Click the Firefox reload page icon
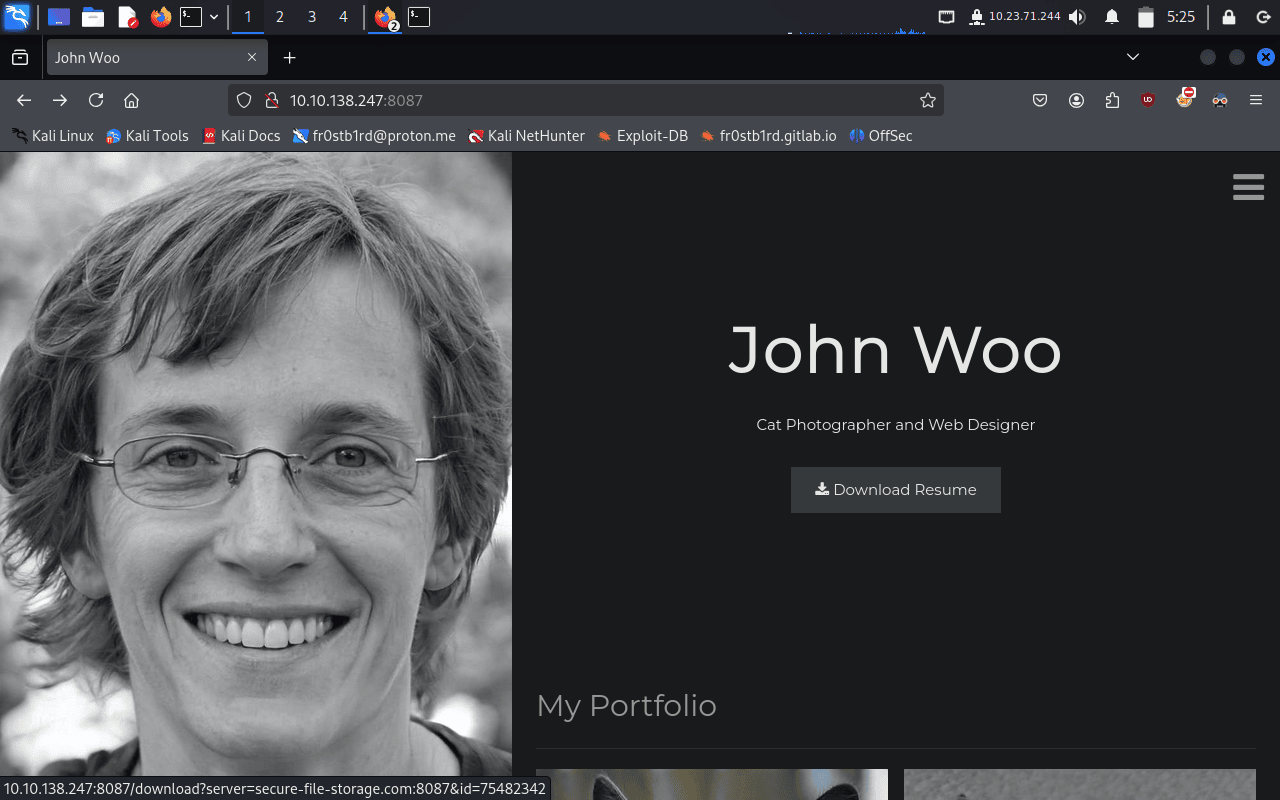Screen dimensions: 1280x800 tap(96, 100)
